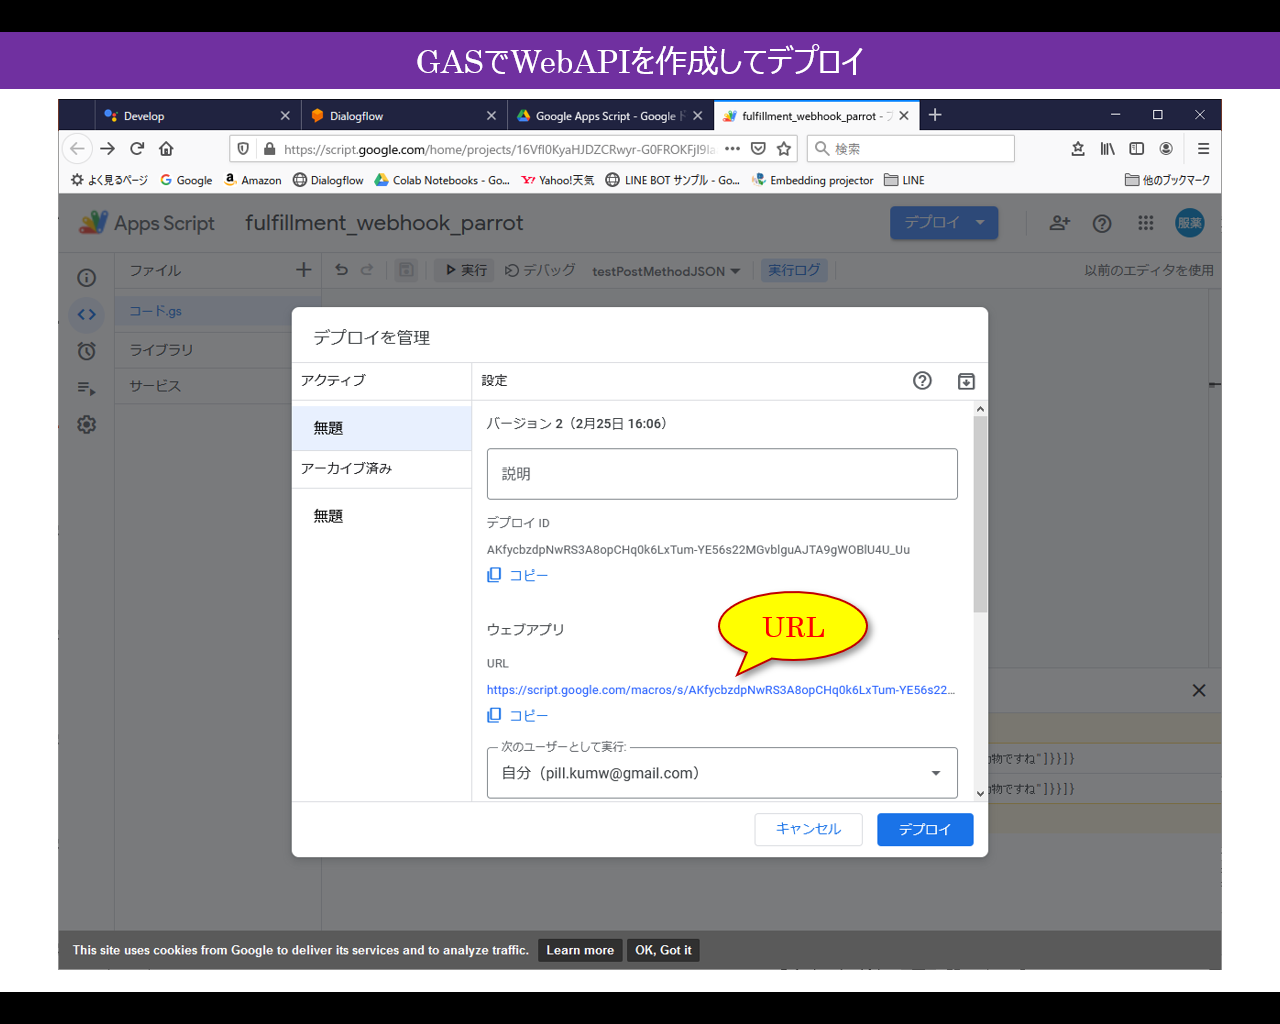This screenshot has width=1280, height=1024.
Task: Click the browser back arrow
Action: click(77, 149)
